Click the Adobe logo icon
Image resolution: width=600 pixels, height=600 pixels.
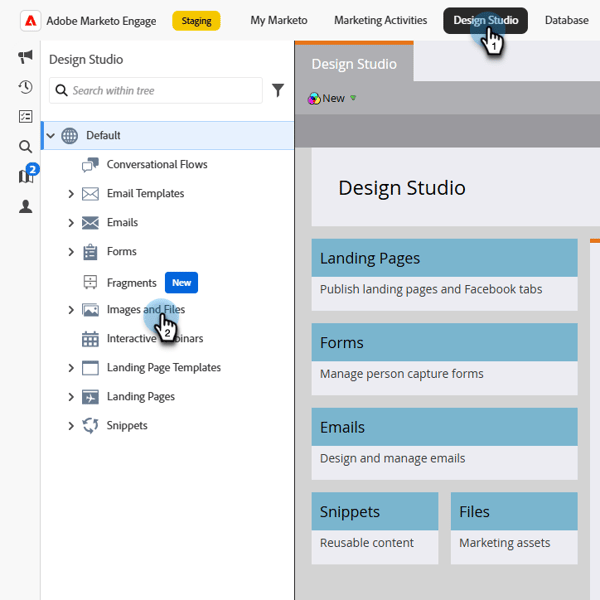30,21
